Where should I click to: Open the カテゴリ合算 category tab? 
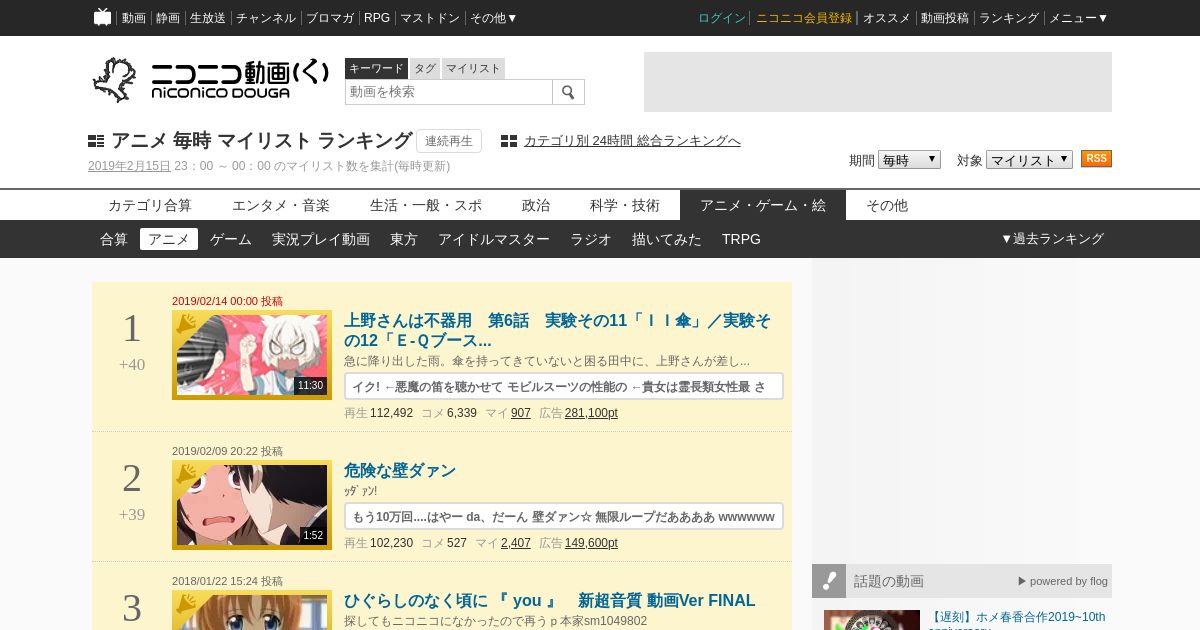[150, 205]
